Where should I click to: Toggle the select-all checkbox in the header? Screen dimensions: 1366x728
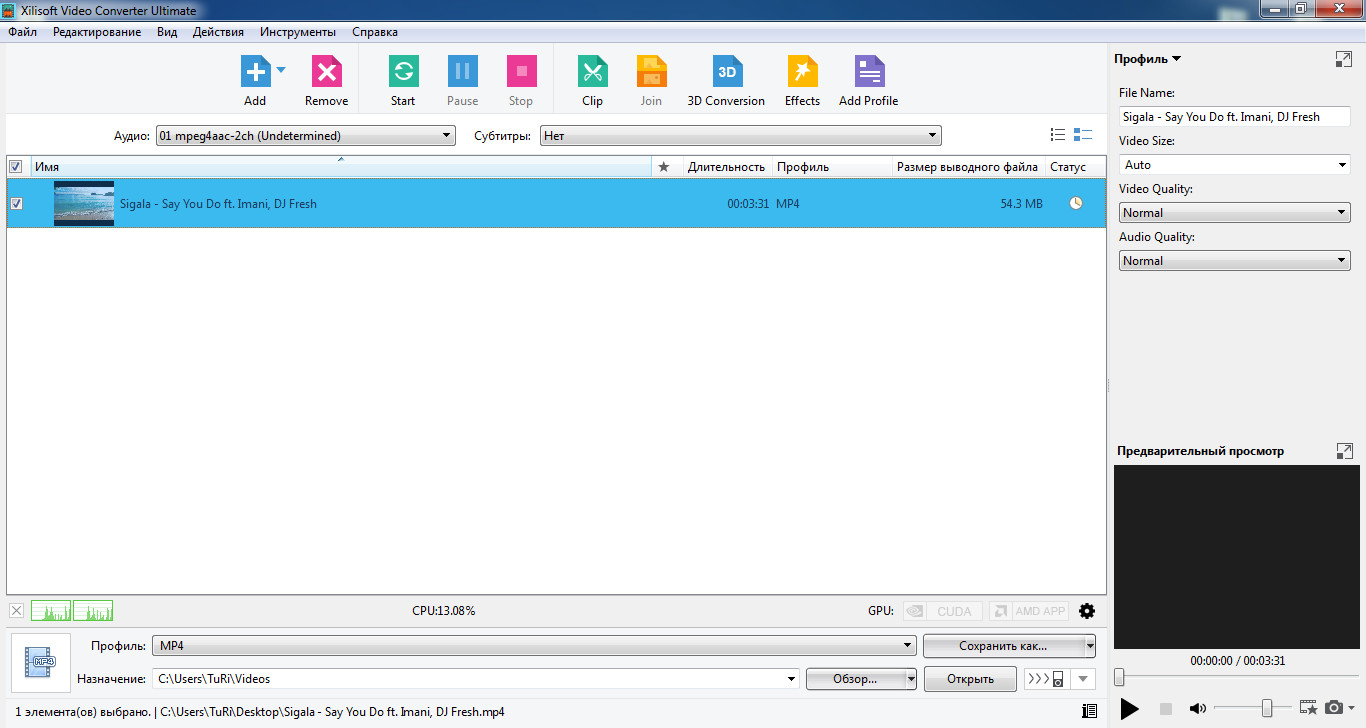point(16,167)
